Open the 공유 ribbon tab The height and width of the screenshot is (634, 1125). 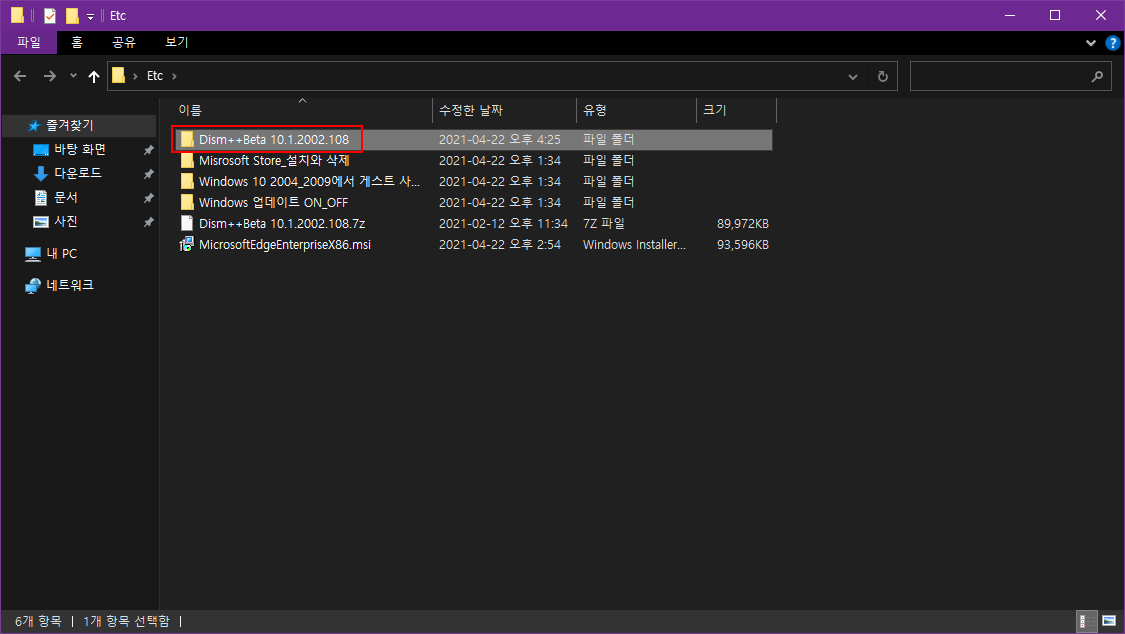click(x=124, y=42)
